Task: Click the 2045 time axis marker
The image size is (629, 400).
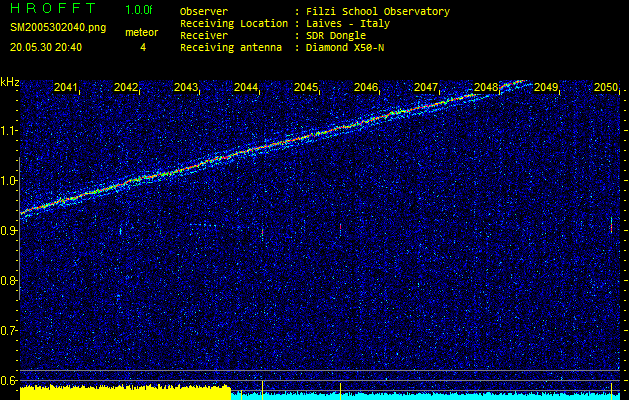Action: 306,87
